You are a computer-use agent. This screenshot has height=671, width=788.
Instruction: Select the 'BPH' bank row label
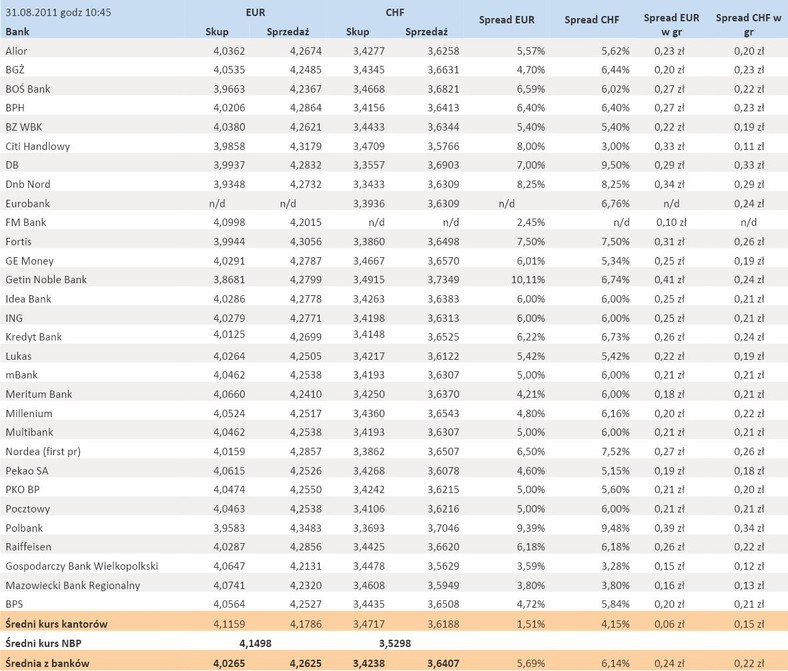click(x=15, y=108)
